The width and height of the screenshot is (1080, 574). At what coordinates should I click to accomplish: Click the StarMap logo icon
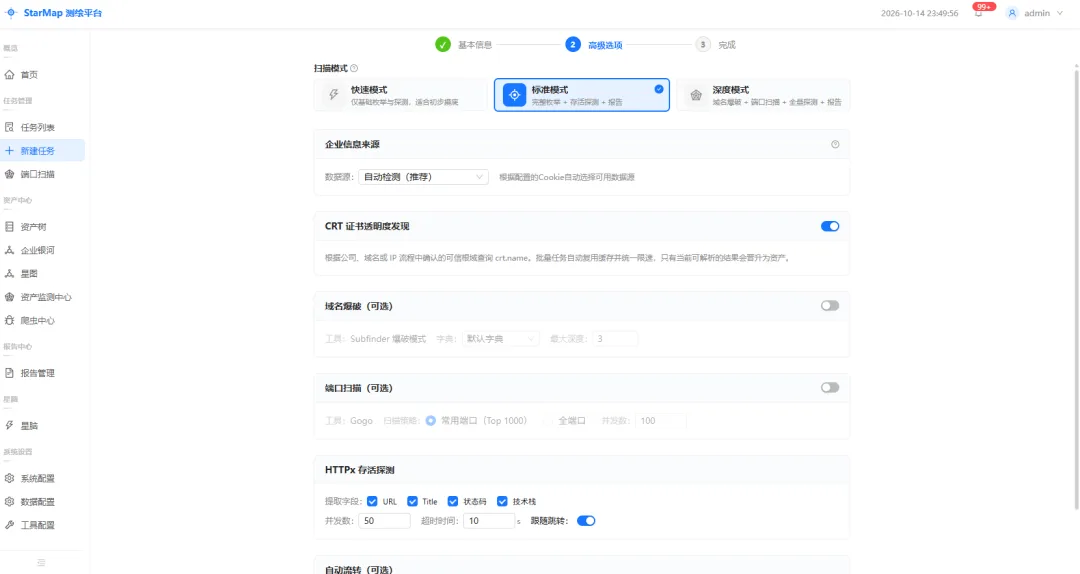(11, 13)
